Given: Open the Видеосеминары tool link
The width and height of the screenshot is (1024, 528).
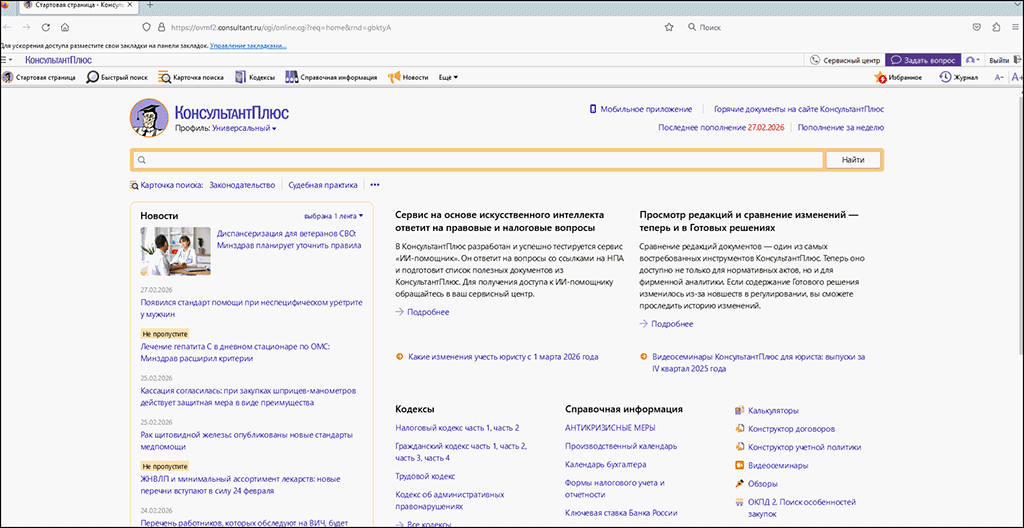Looking at the screenshot, I should 775,465.
